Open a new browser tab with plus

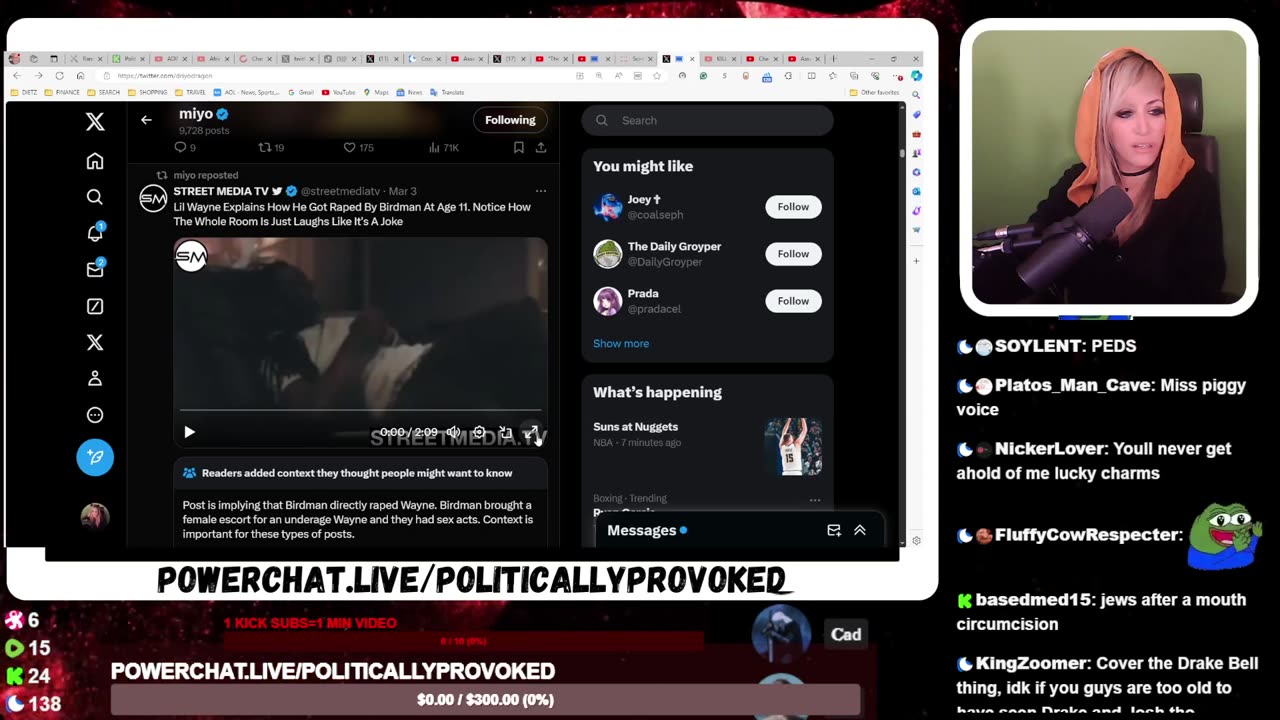click(835, 59)
